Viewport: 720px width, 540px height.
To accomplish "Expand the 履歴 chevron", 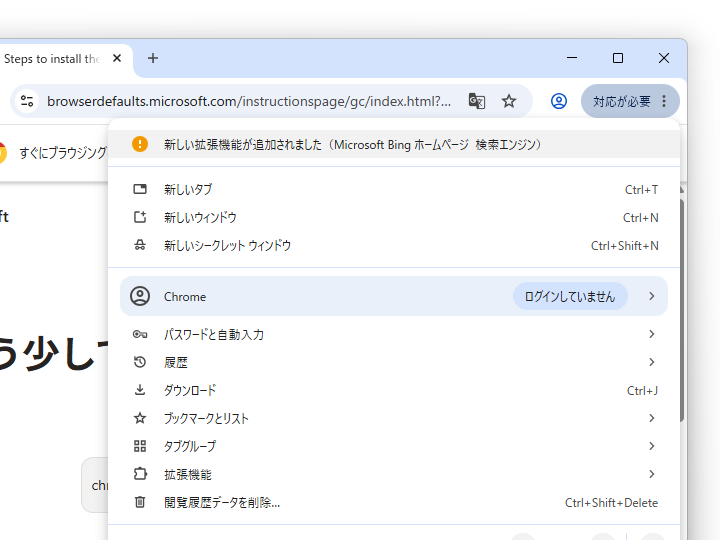I will [x=652, y=362].
